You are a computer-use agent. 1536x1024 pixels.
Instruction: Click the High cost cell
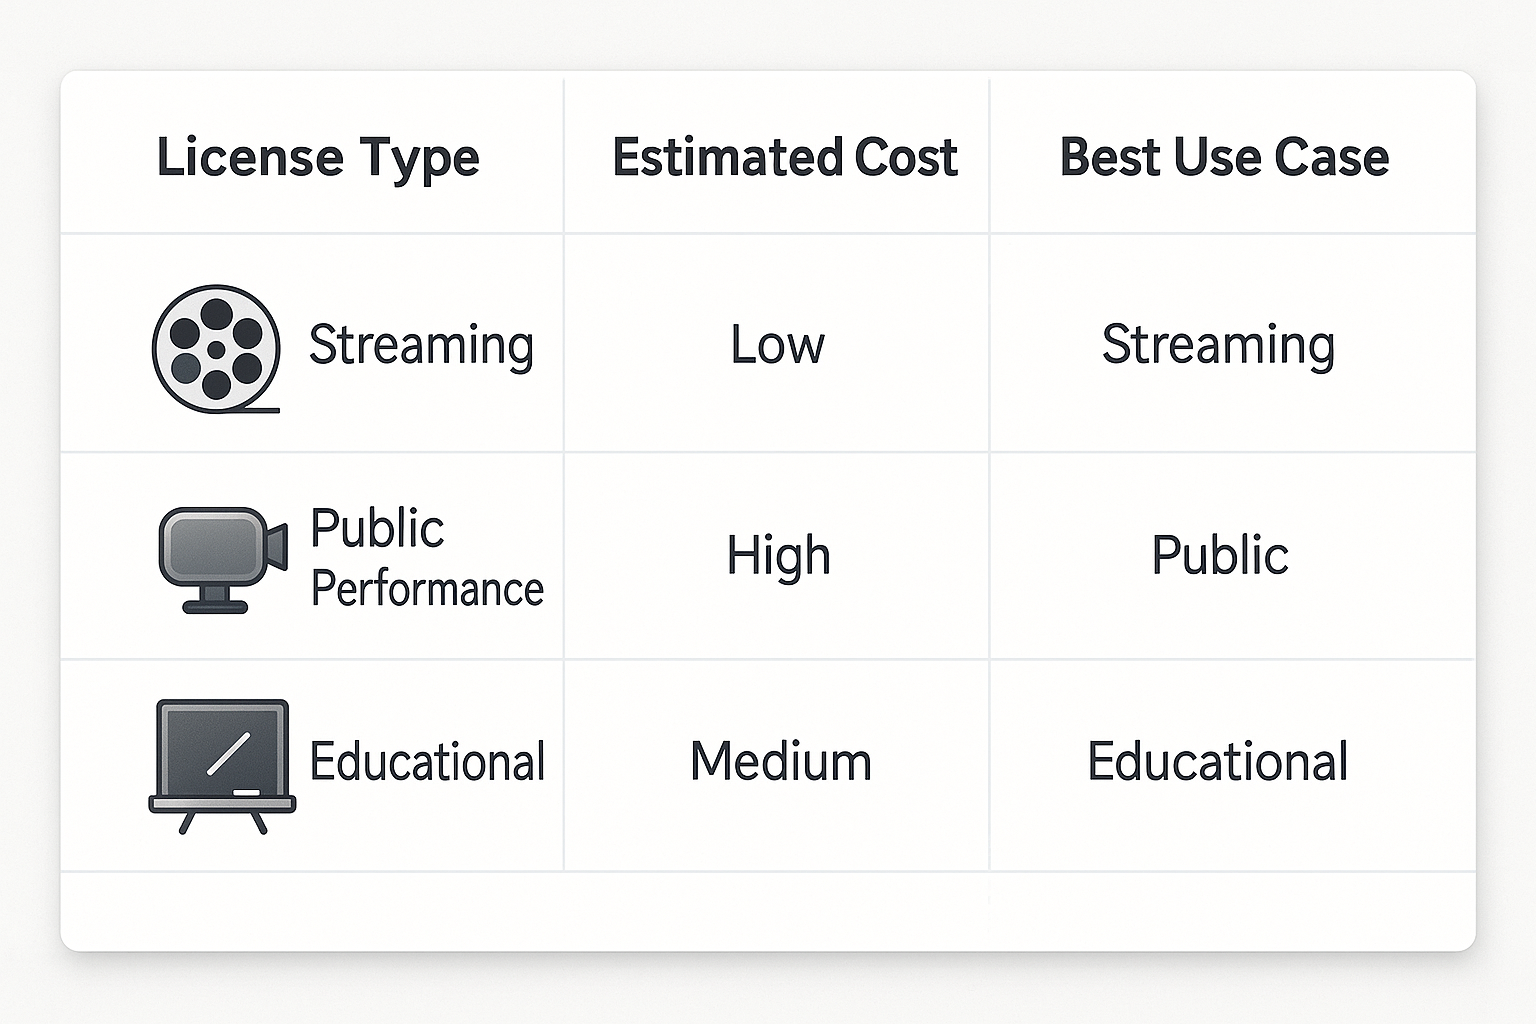778,556
